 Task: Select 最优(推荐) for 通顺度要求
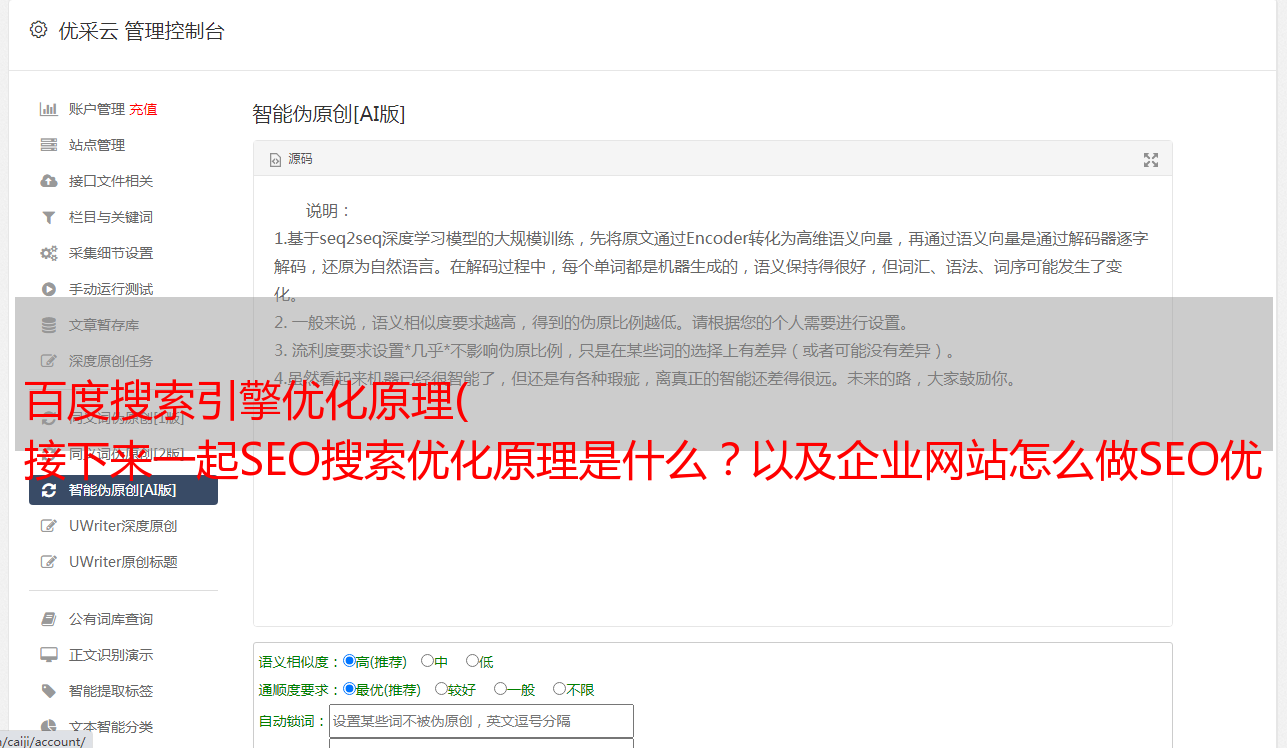pyautogui.click(x=349, y=689)
